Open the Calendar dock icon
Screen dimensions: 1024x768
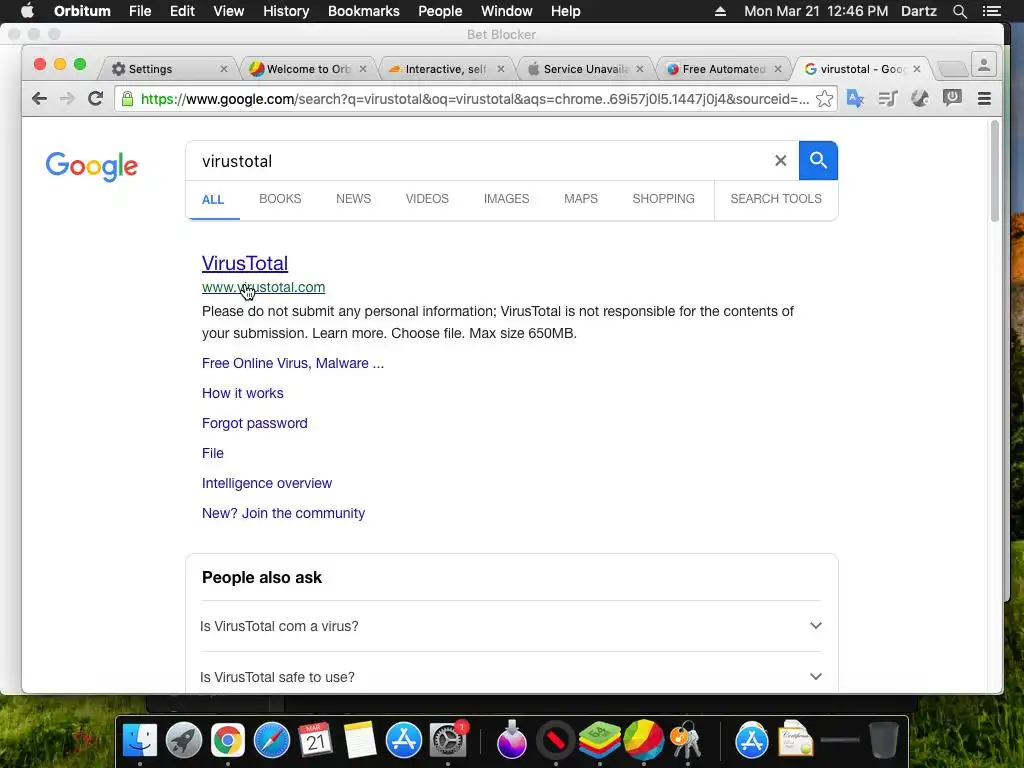click(315, 741)
